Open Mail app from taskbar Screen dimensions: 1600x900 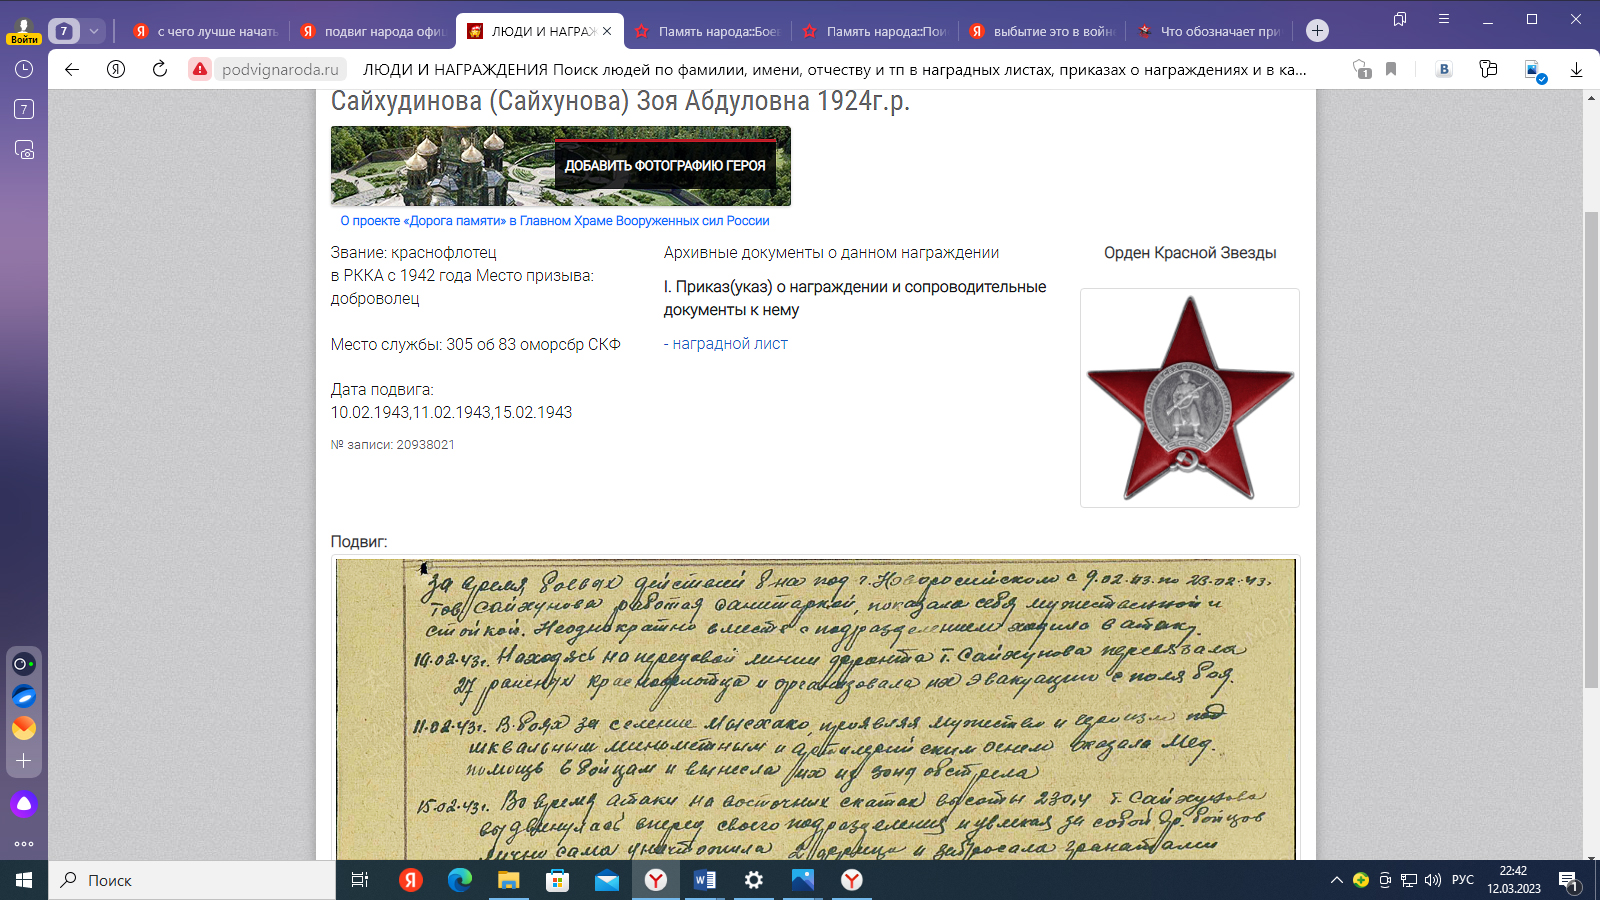[x=607, y=880]
